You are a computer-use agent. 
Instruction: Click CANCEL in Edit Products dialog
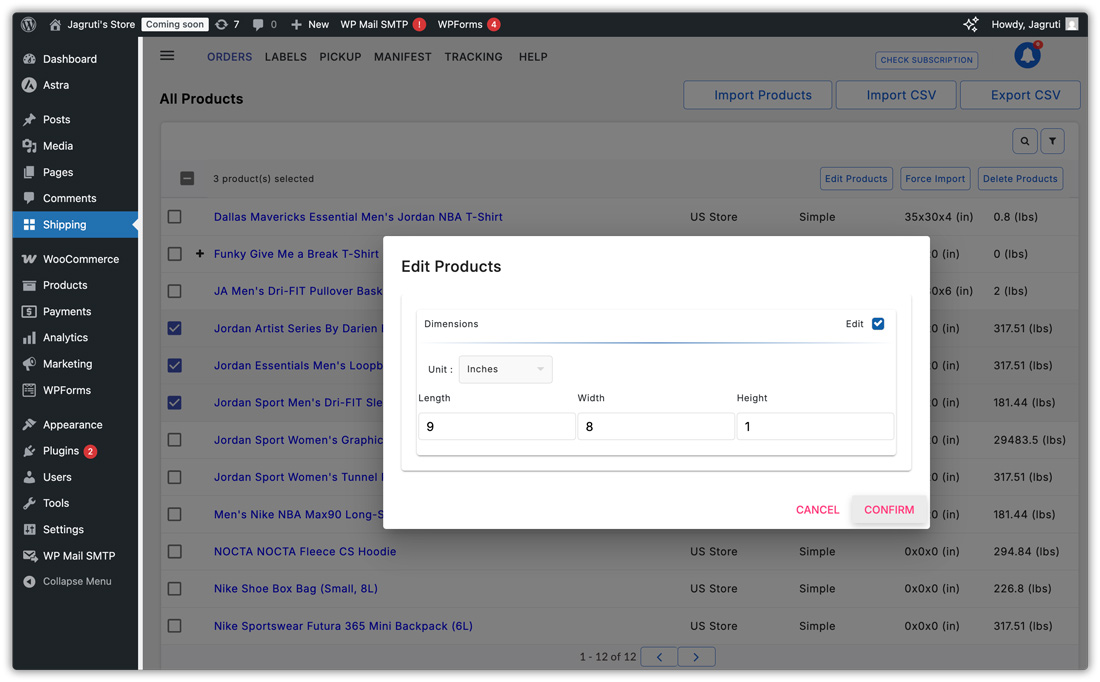click(x=817, y=509)
